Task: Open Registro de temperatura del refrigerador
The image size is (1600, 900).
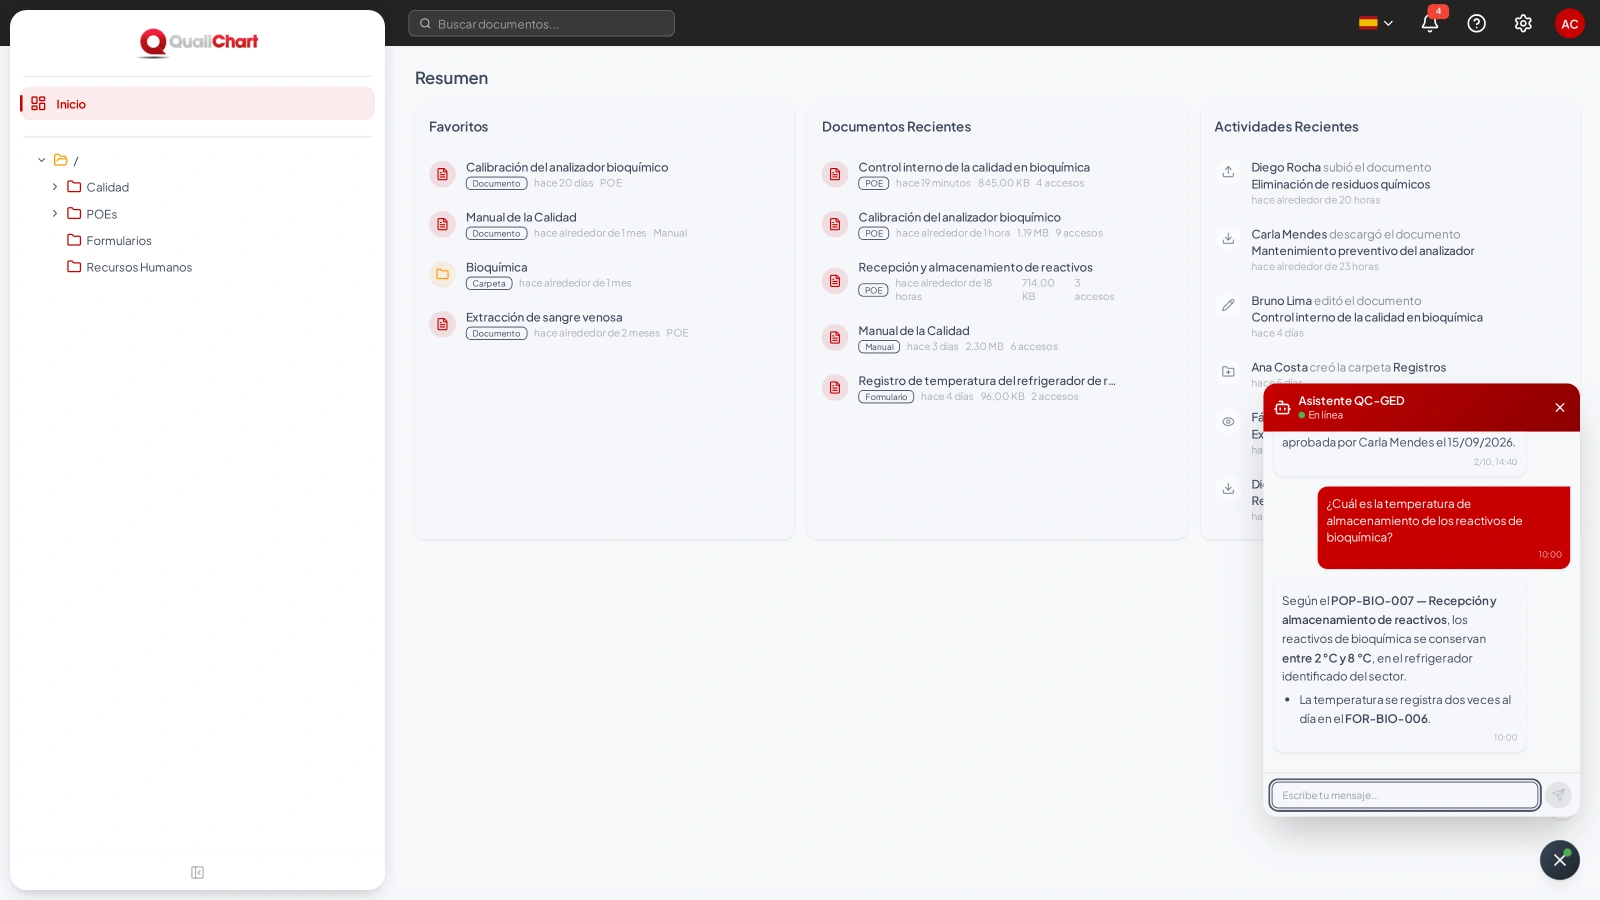Action: [x=987, y=381]
